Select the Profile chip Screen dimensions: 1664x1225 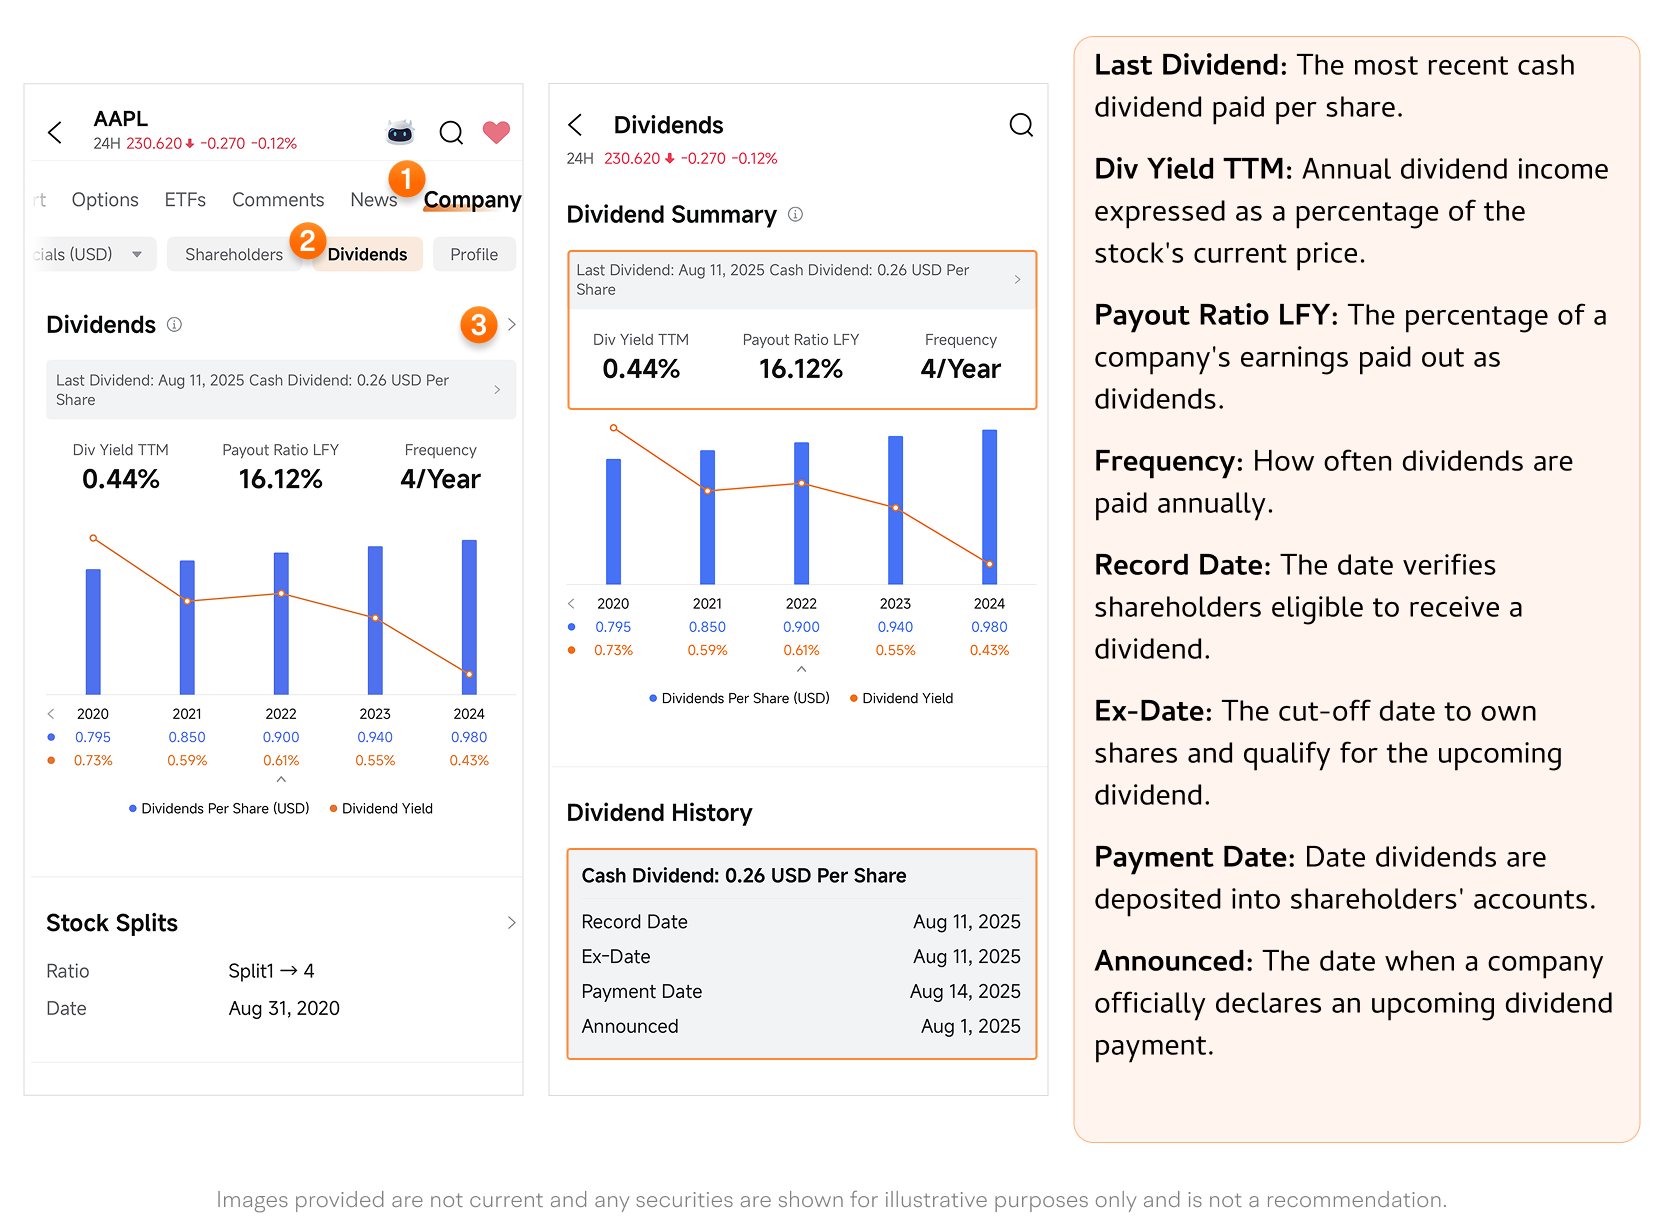pyautogui.click(x=473, y=255)
